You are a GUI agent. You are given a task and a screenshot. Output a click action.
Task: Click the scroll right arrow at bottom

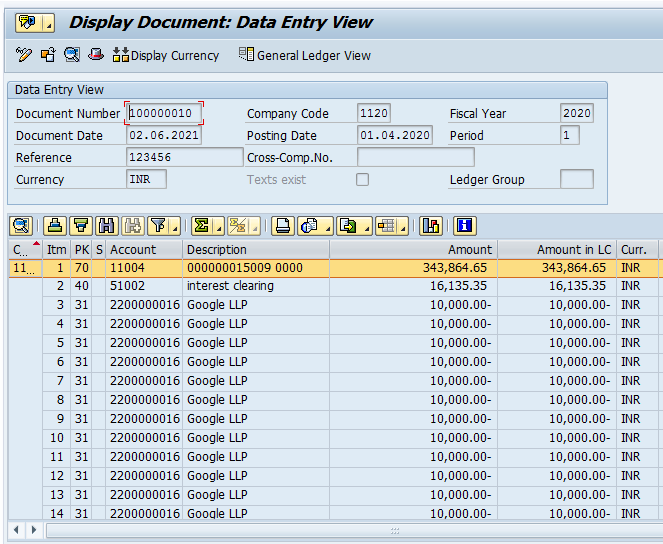coord(34,530)
